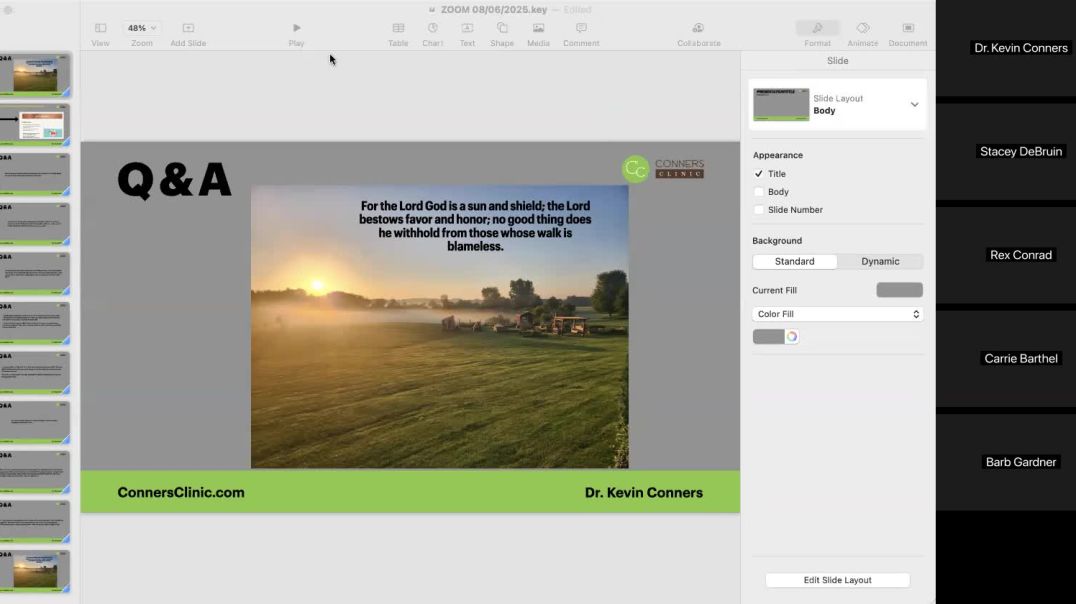
Task: Select Carrie Barthel participant tile
Action: (x=1006, y=359)
